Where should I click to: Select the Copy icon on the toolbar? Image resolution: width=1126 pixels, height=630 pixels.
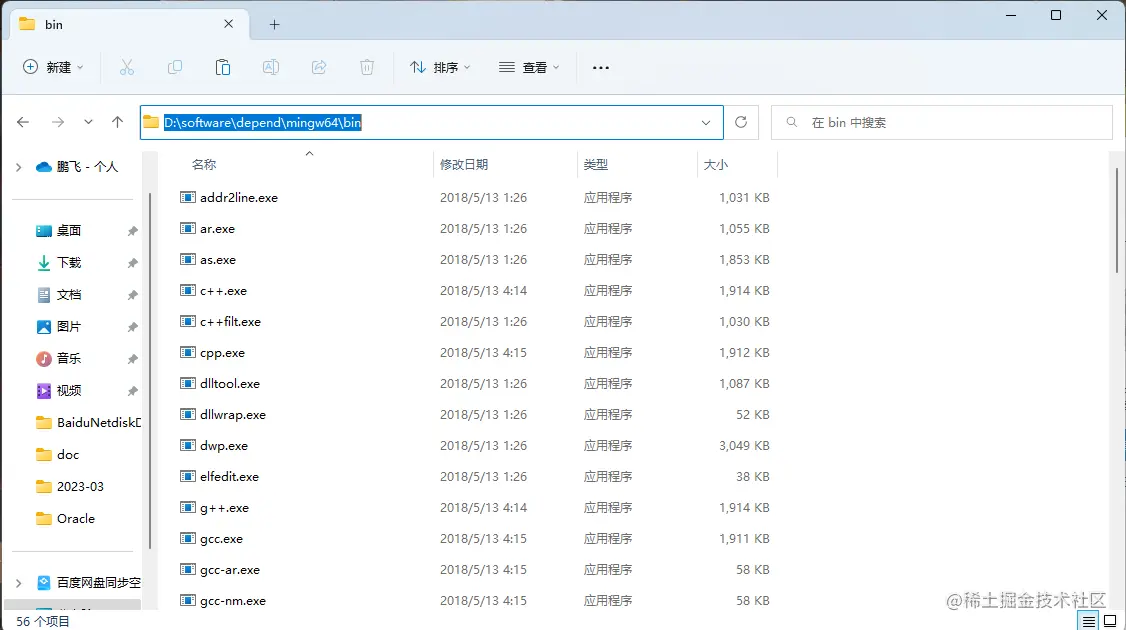175,67
